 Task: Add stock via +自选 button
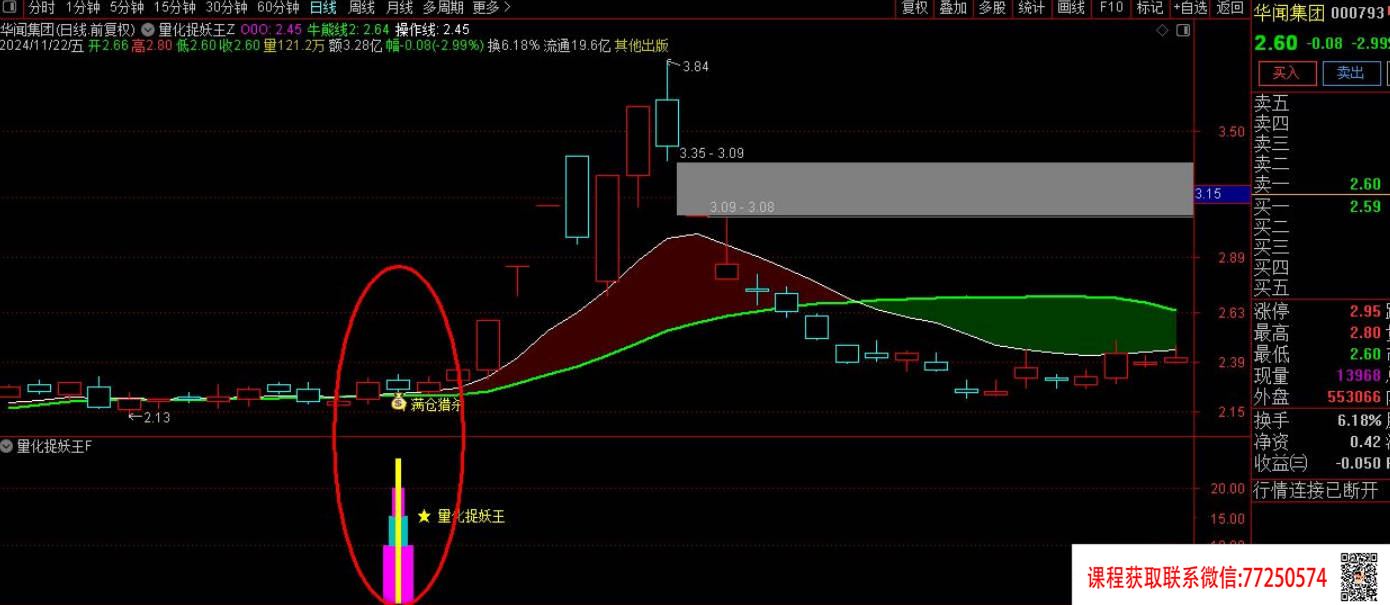pos(1189,7)
